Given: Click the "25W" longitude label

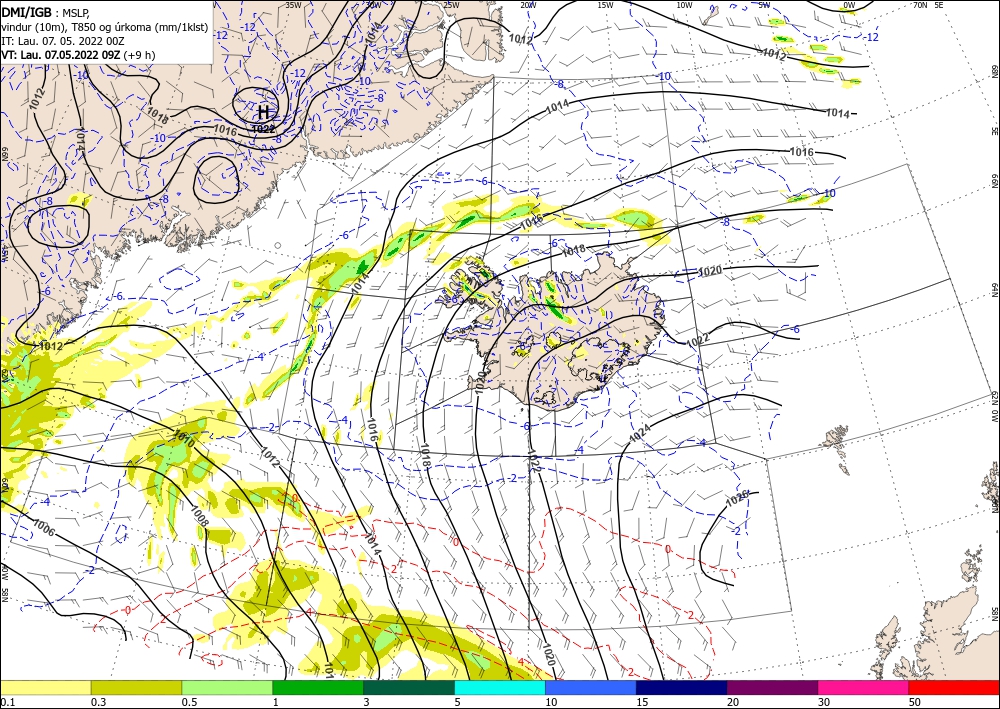Looking at the screenshot, I should point(451,5).
